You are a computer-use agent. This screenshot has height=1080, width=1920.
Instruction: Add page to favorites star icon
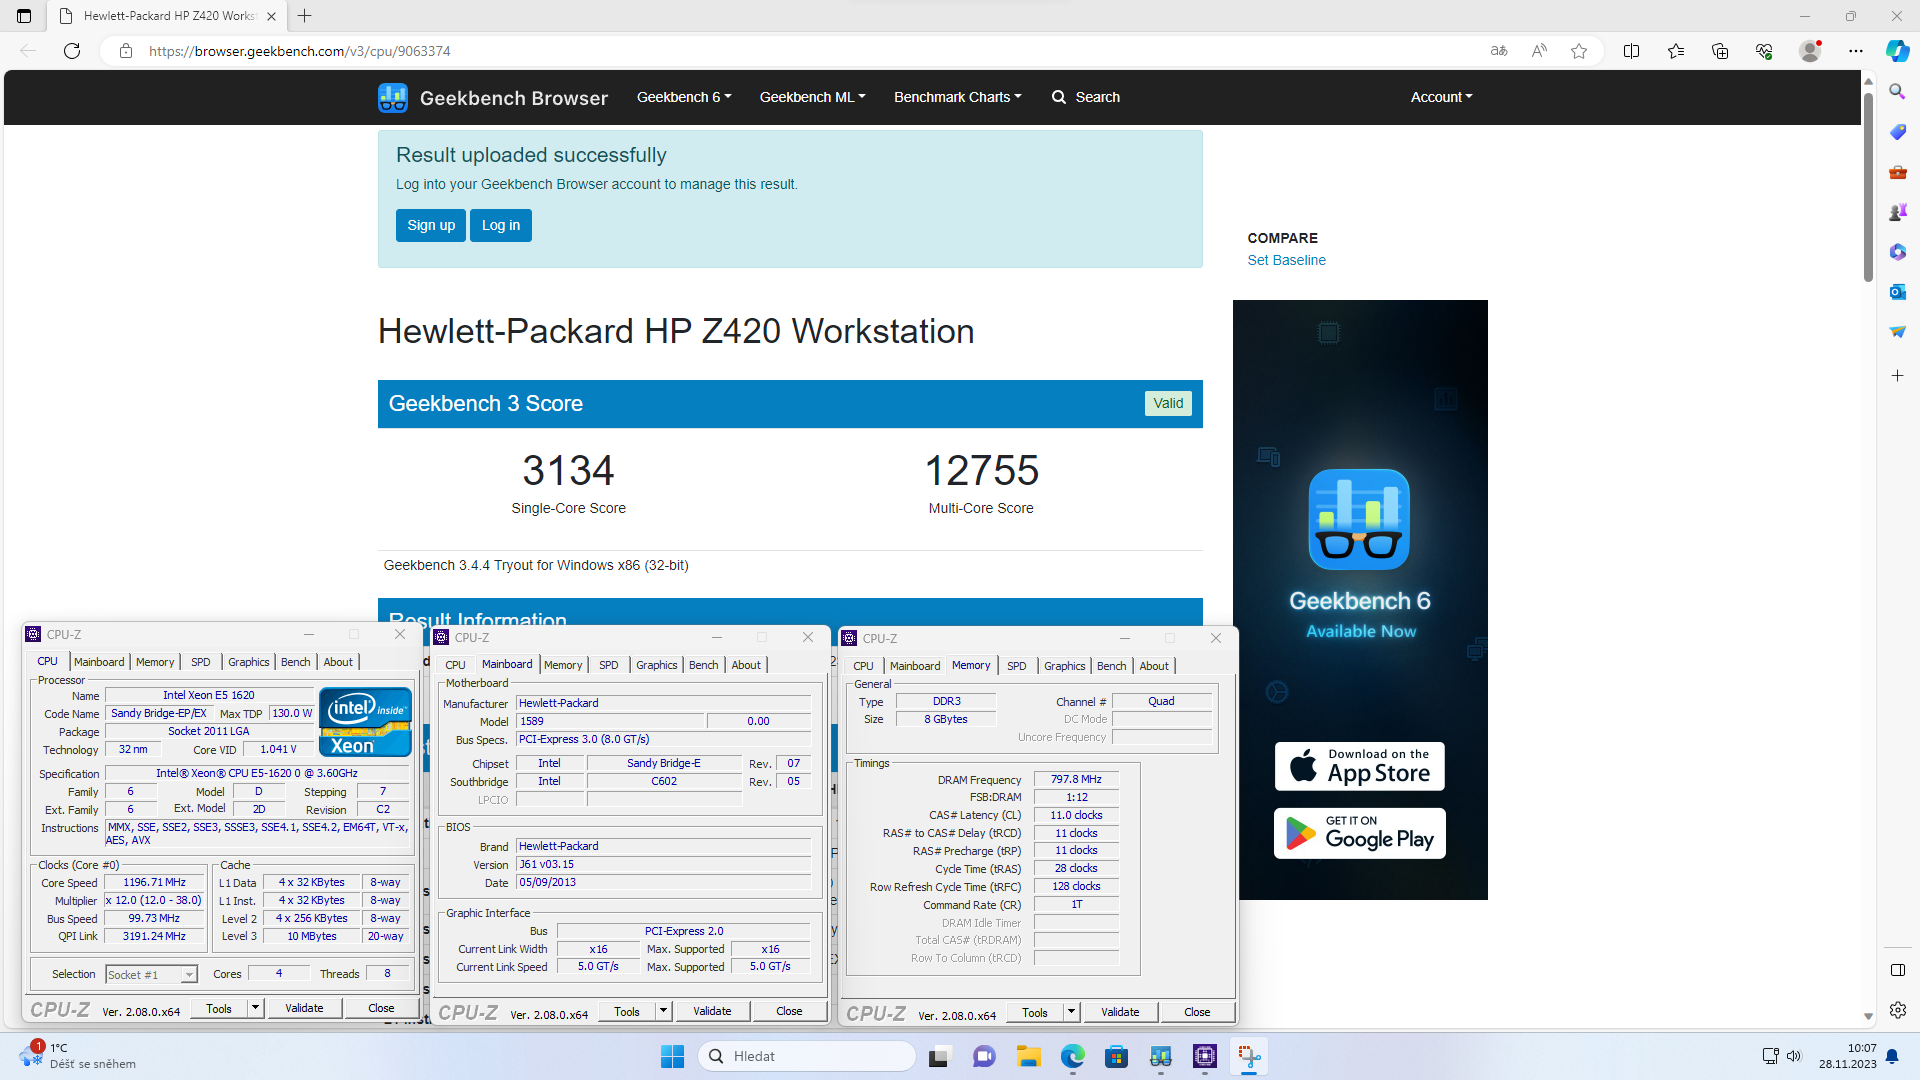pos(1579,51)
